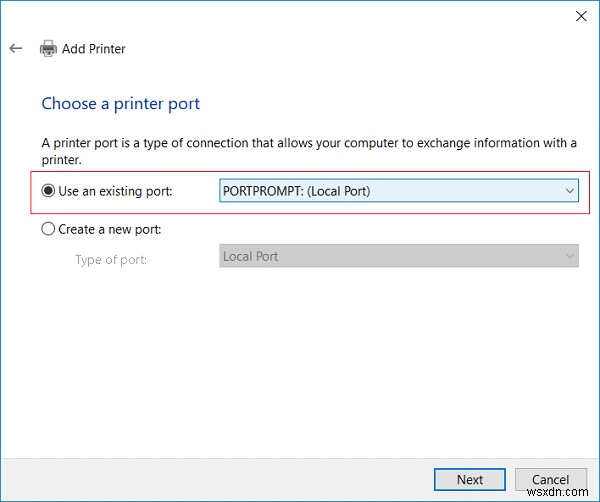Click the Next button
Image resolution: width=600 pixels, height=502 pixels.
pyautogui.click(x=470, y=479)
